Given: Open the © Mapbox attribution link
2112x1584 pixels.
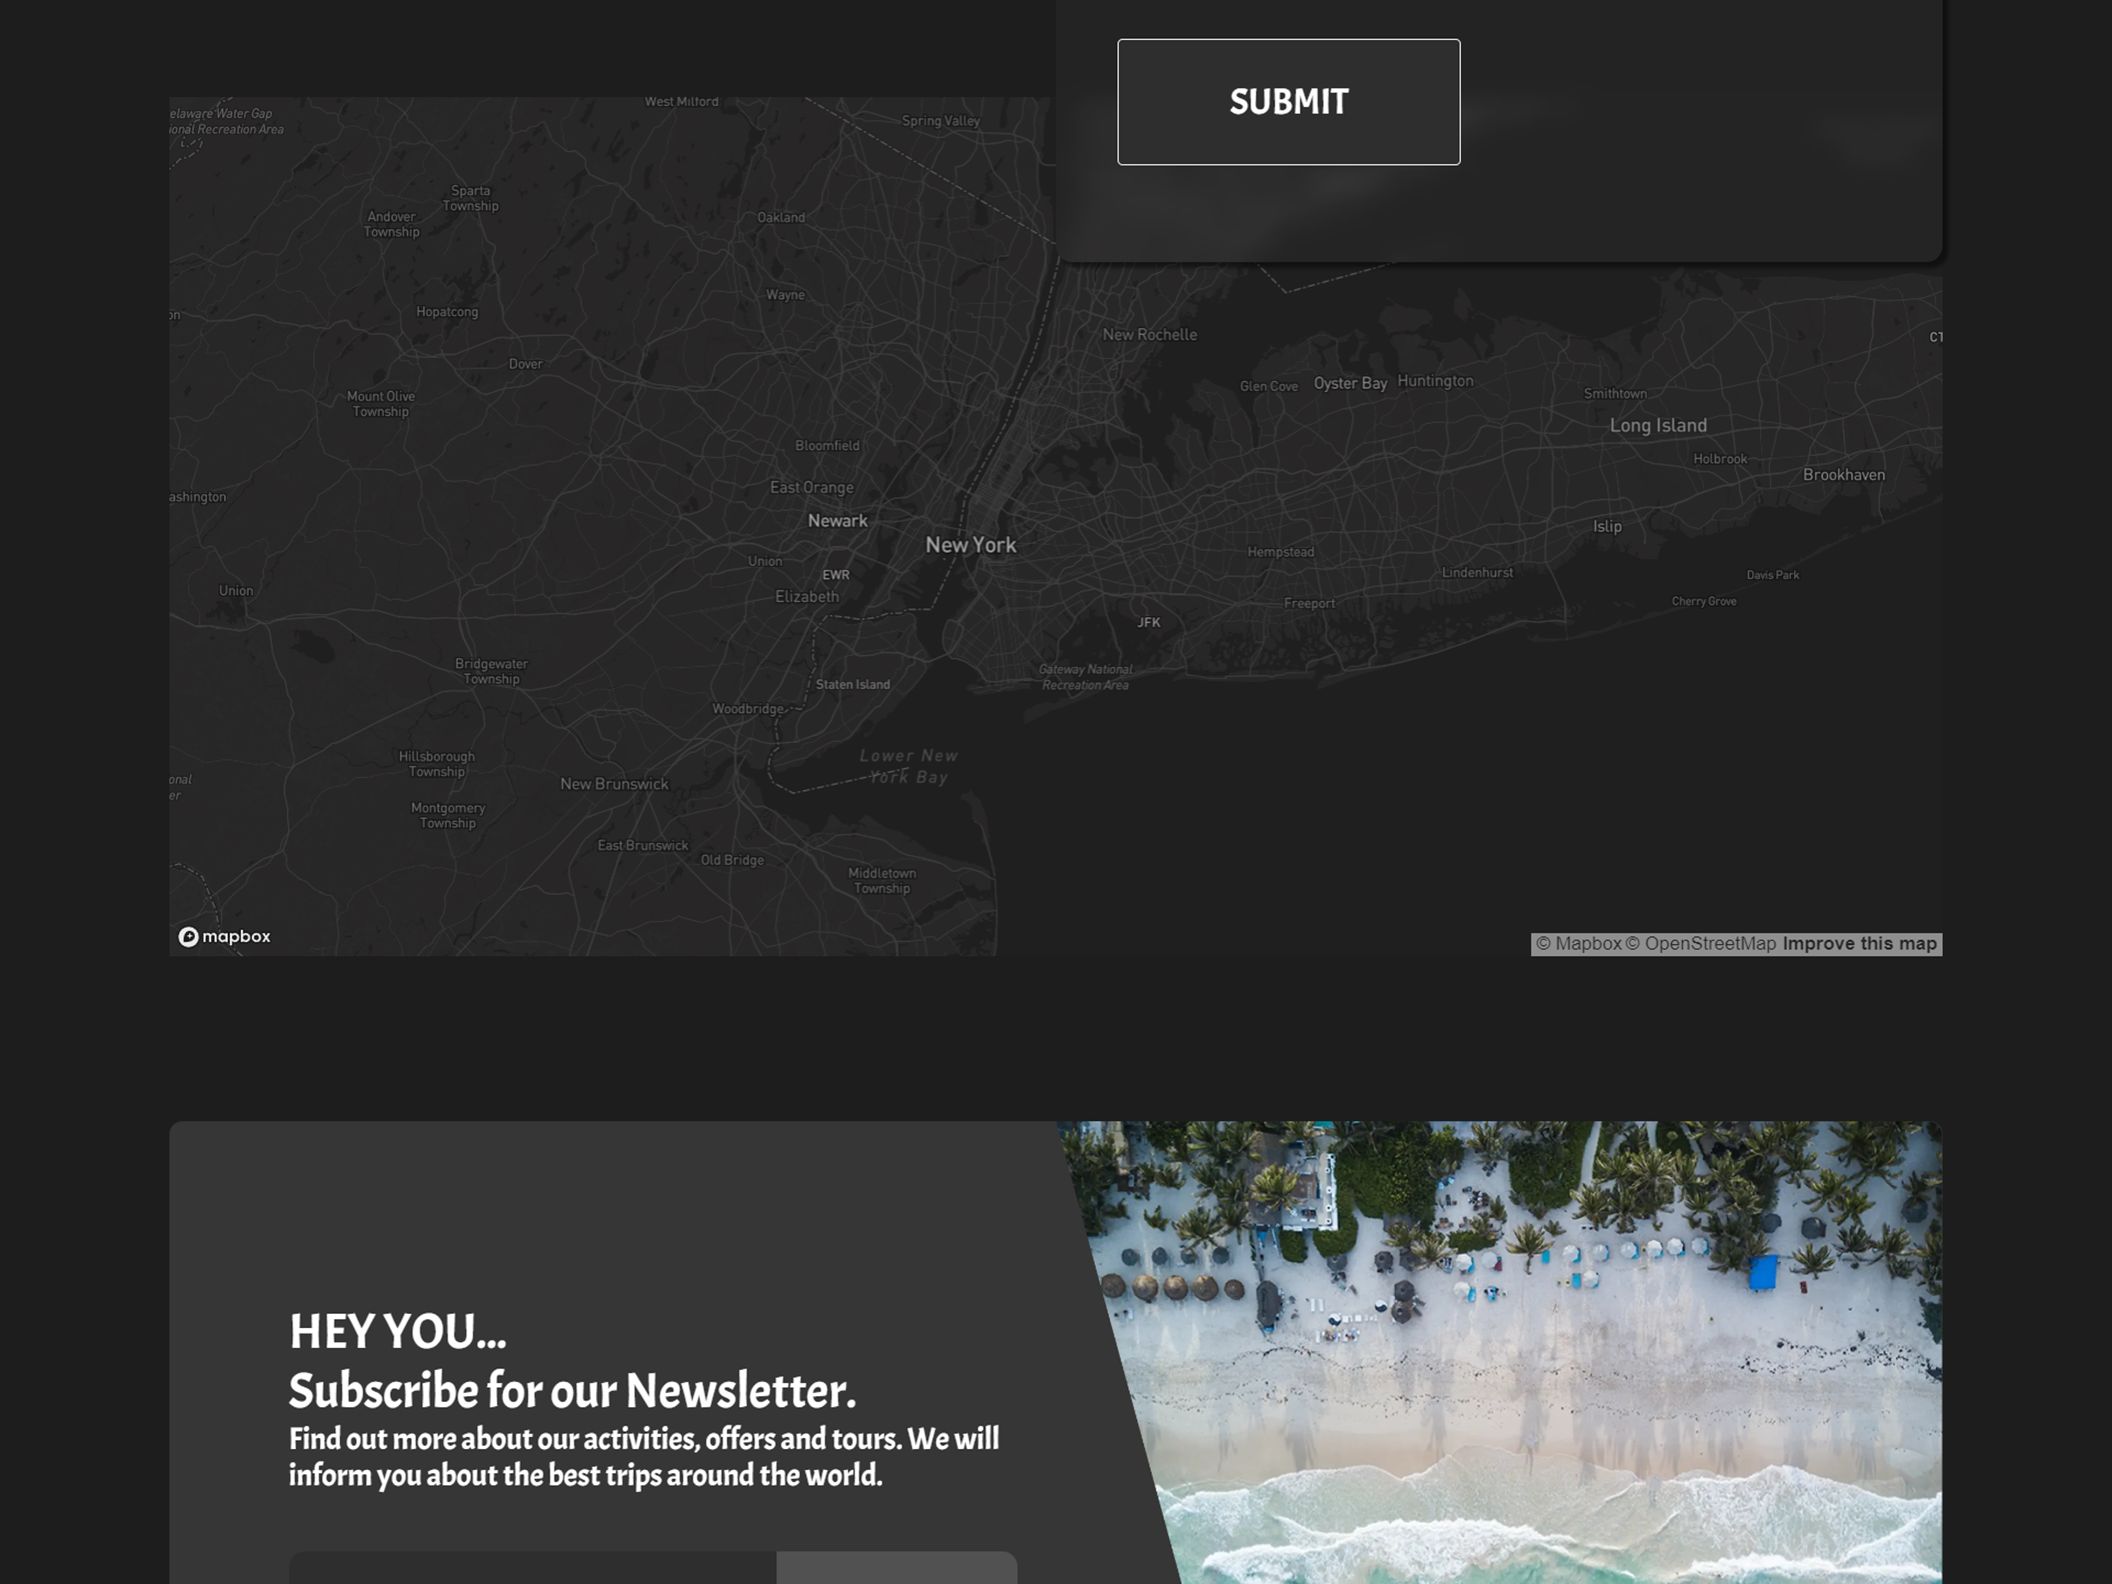Looking at the screenshot, I should coord(1578,944).
